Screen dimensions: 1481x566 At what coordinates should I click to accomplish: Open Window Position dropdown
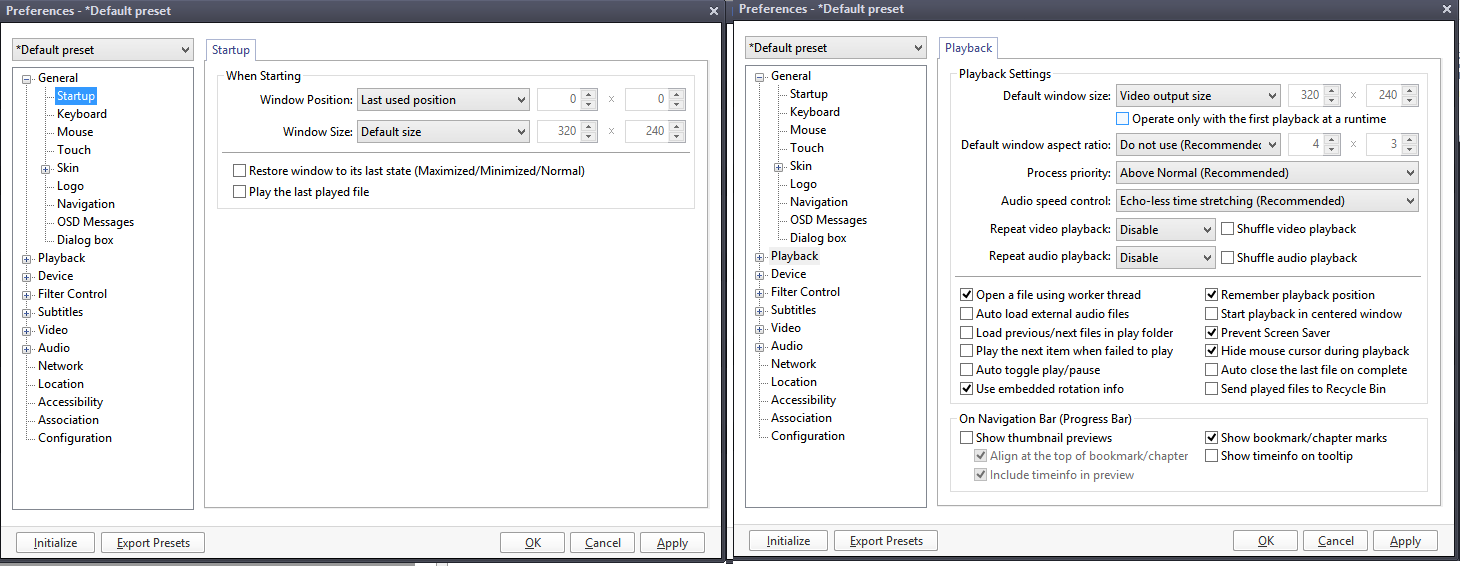pos(443,100)
